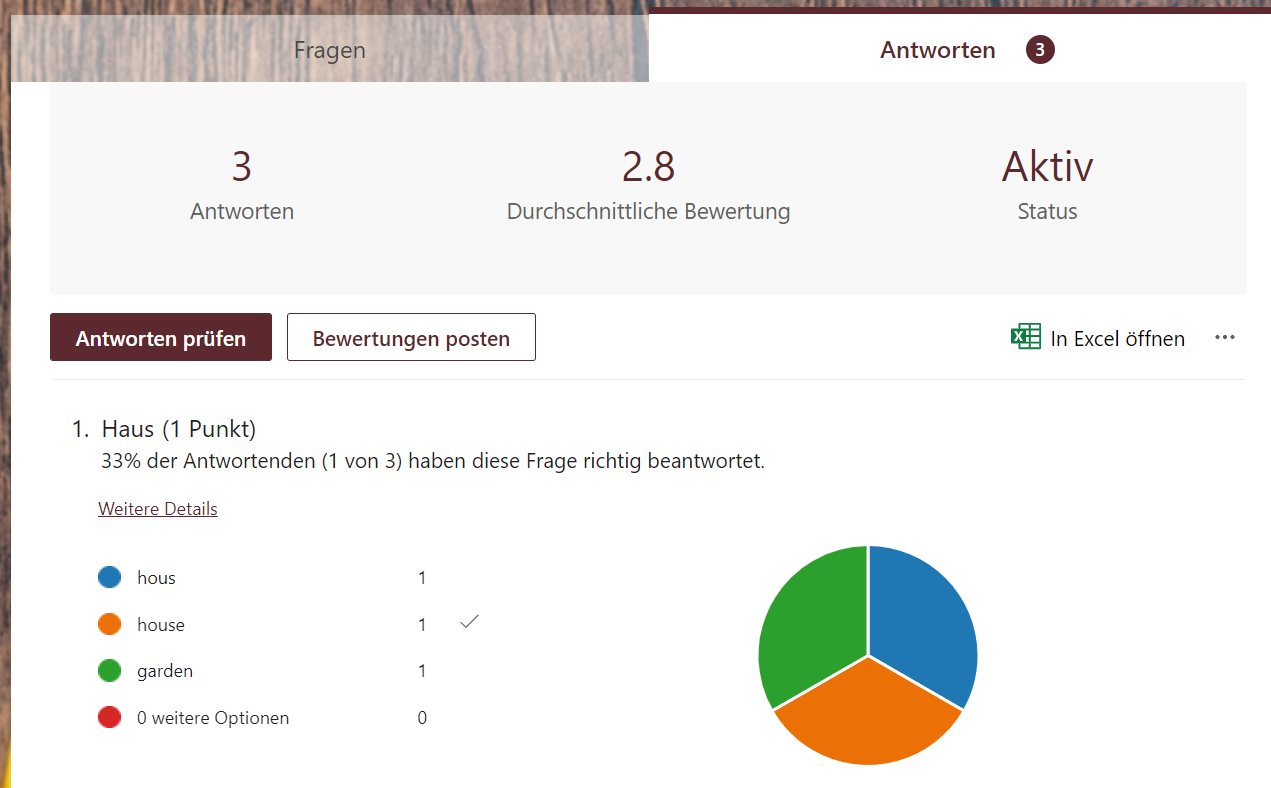
Task: Select the garden answer row
Action: [x=164, y=670]
